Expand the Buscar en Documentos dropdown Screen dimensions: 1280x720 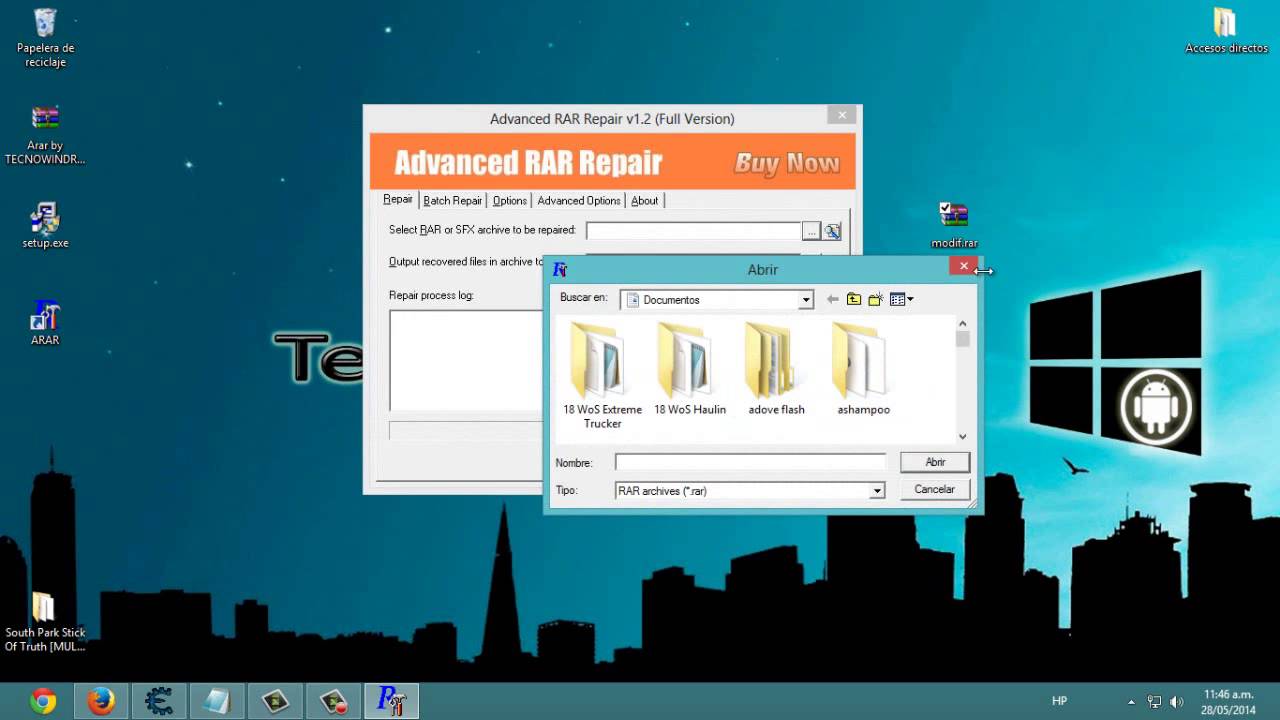tap(805, 300)
